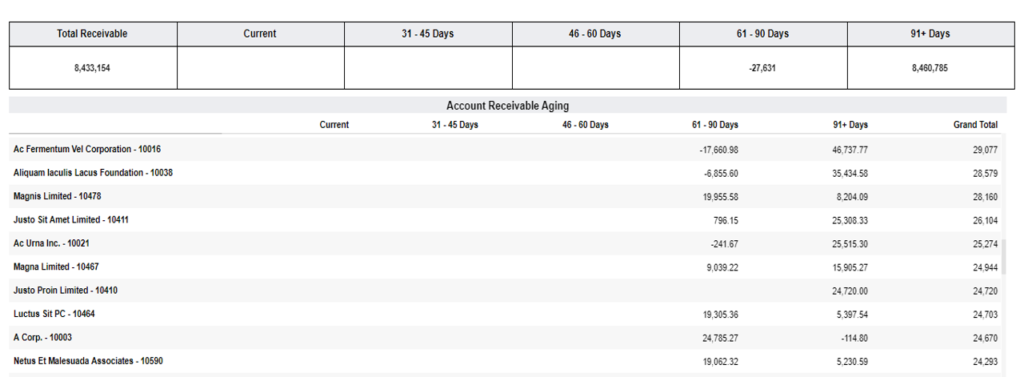Screen dimensions: 1024x377
Task: Click the 46,737.77 cell
Action: pos(850,150)
